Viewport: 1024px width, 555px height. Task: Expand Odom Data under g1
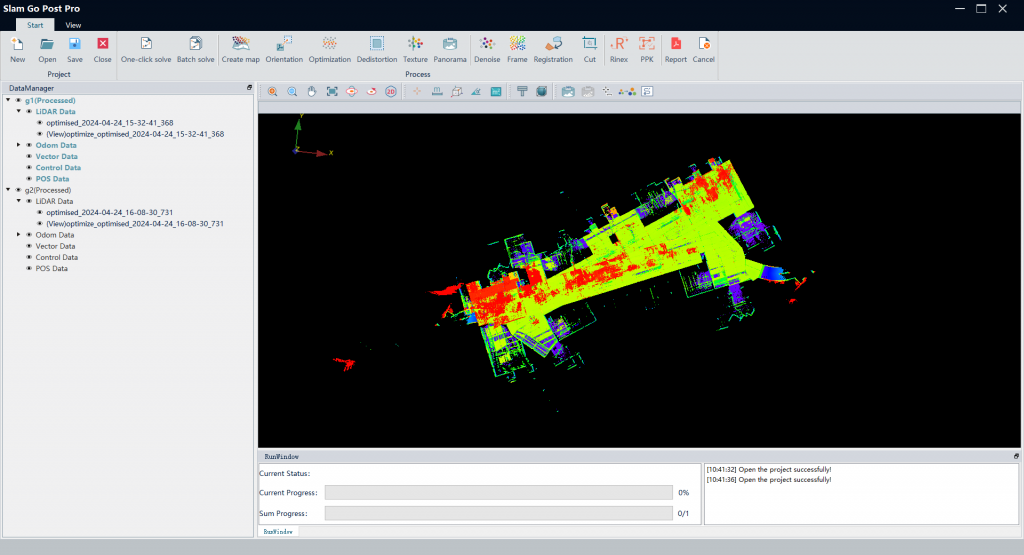18,145
